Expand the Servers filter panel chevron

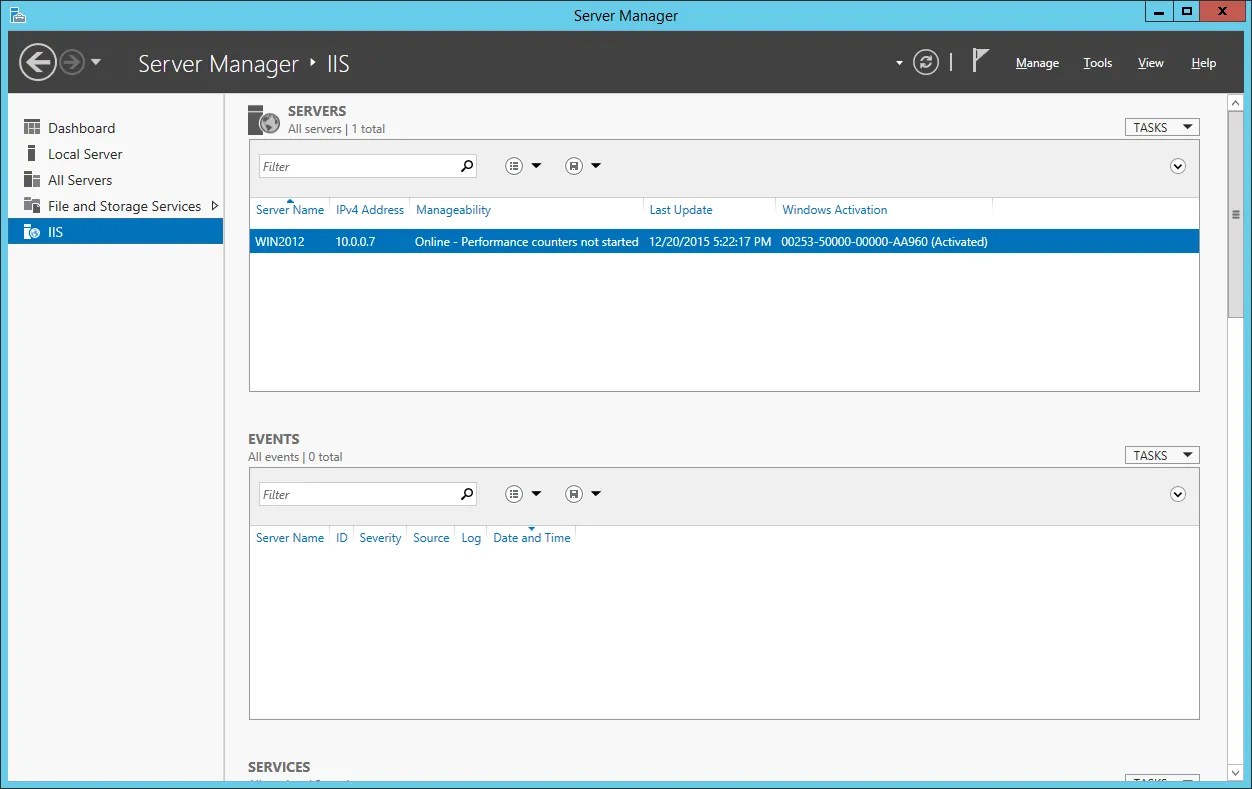(1178, 166)
